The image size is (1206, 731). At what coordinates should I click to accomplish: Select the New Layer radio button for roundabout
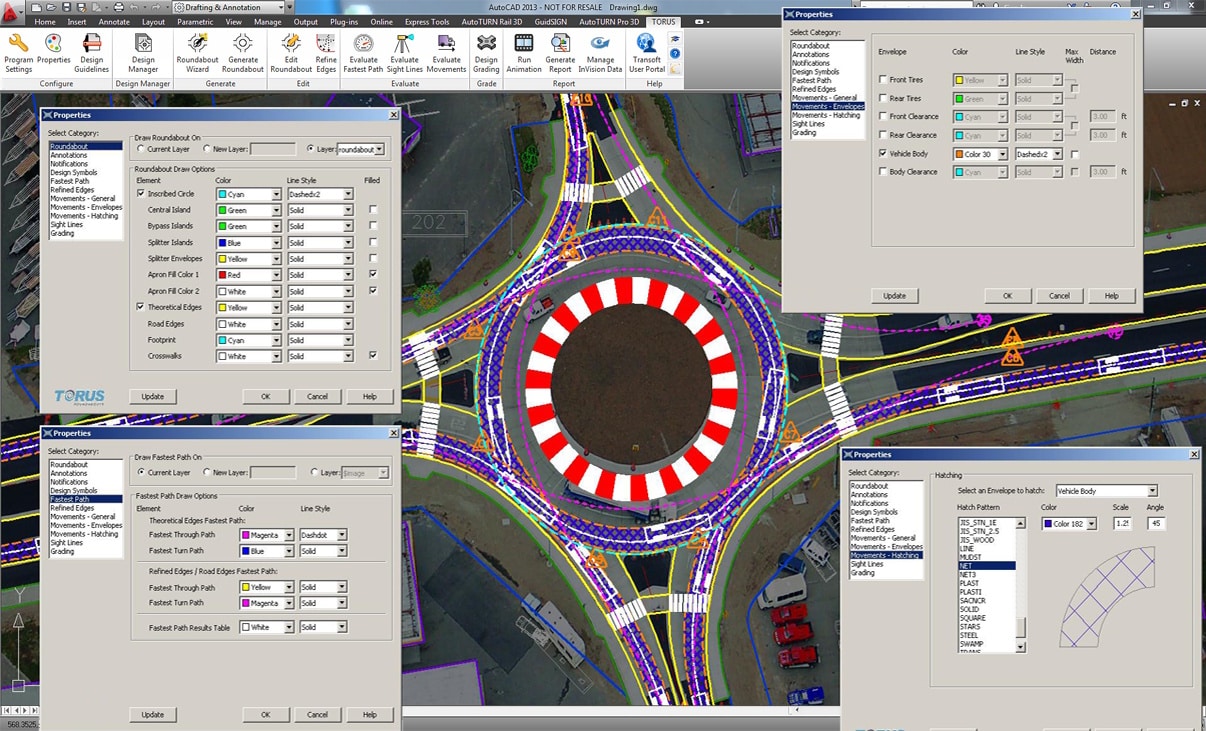[x=206, y=149]
